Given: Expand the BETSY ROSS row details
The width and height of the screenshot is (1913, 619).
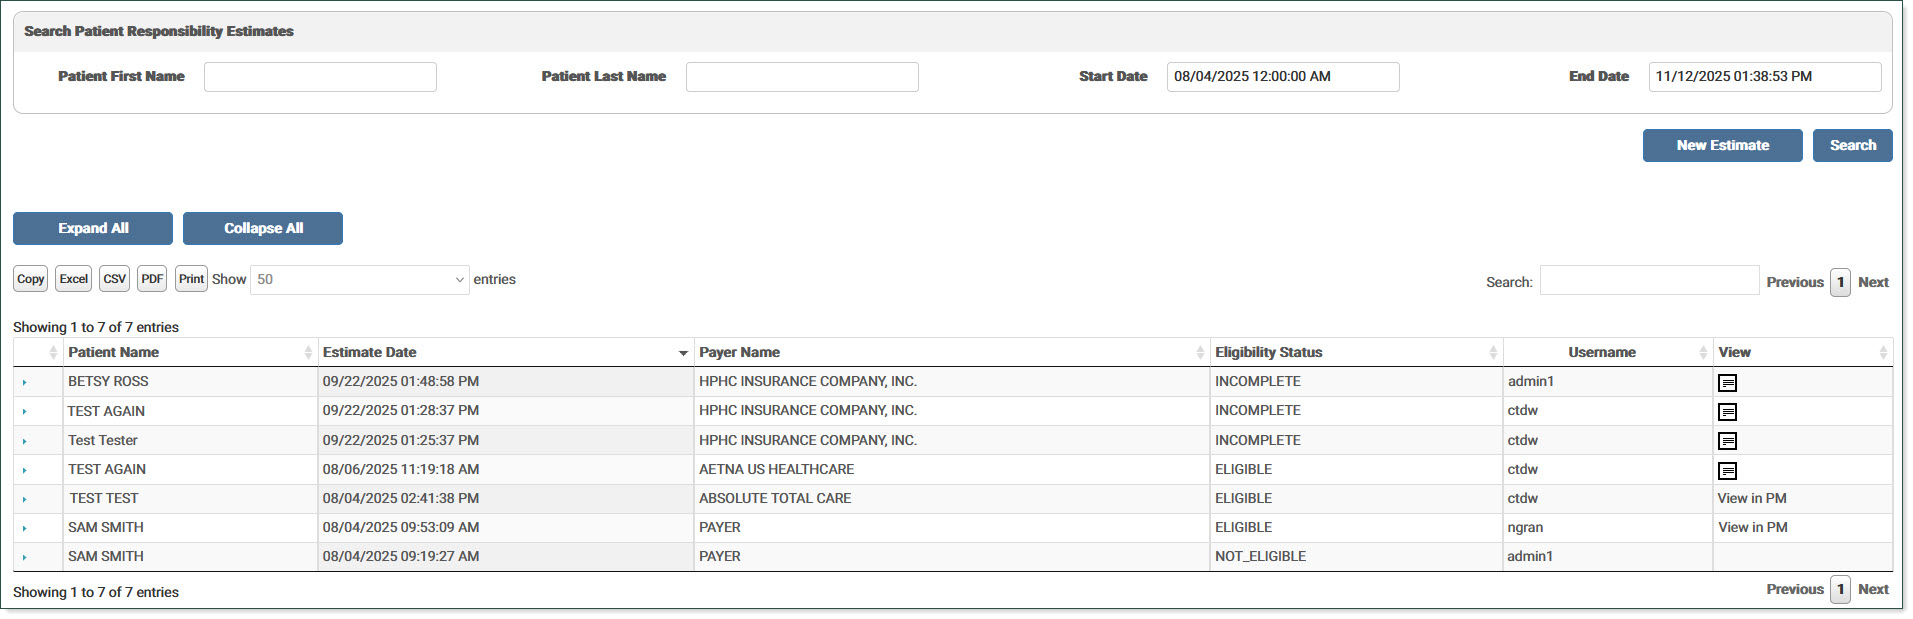Looking at the screenshot, I should 25,383.
